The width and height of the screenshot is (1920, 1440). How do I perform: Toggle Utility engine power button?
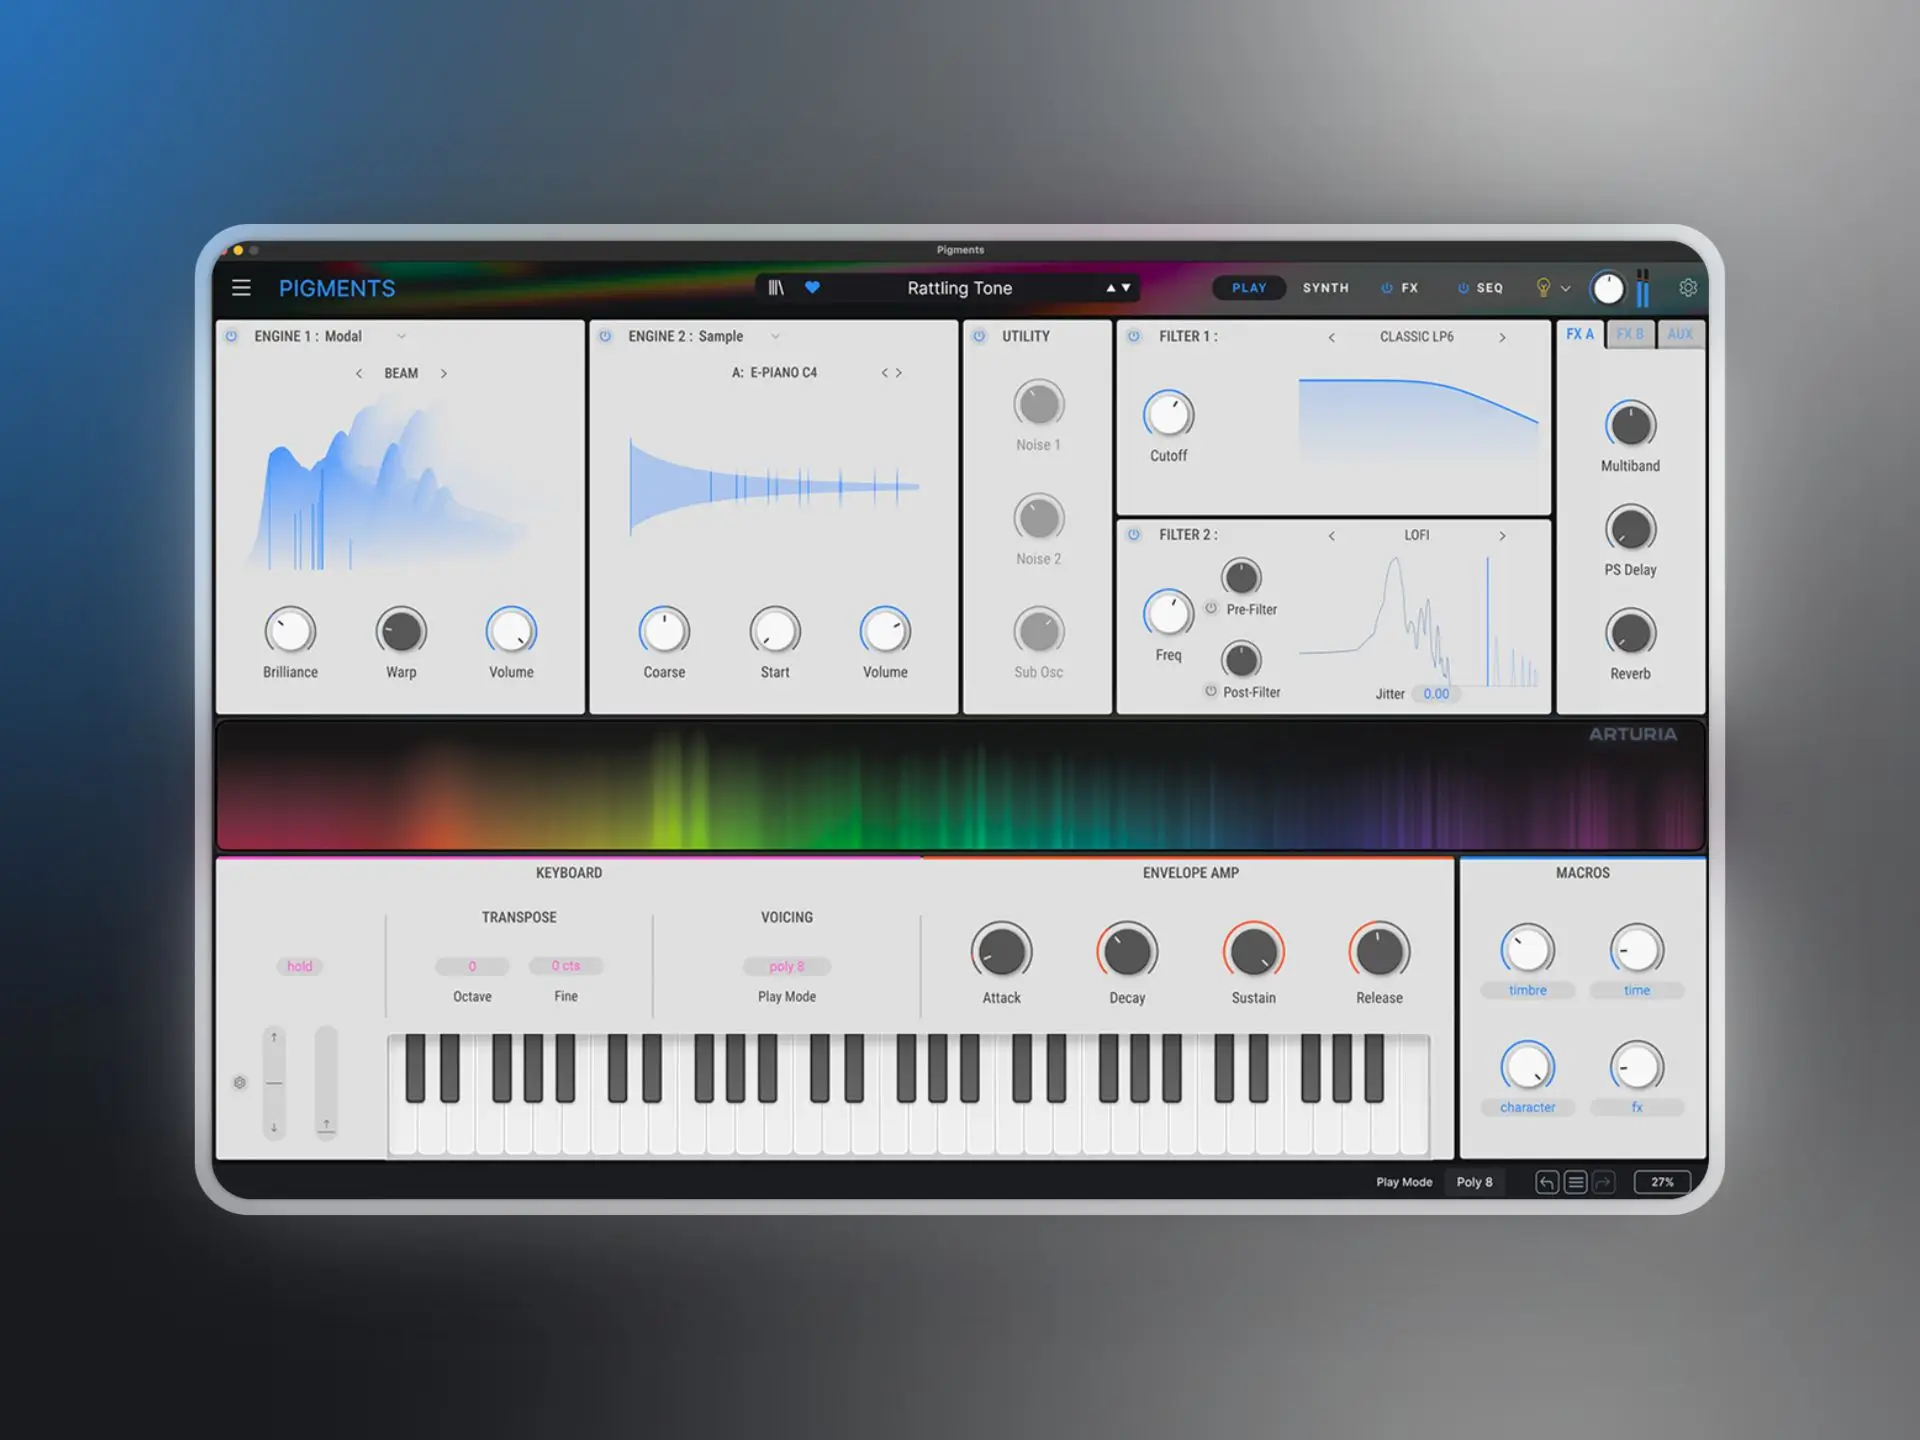tap(980, 337)
